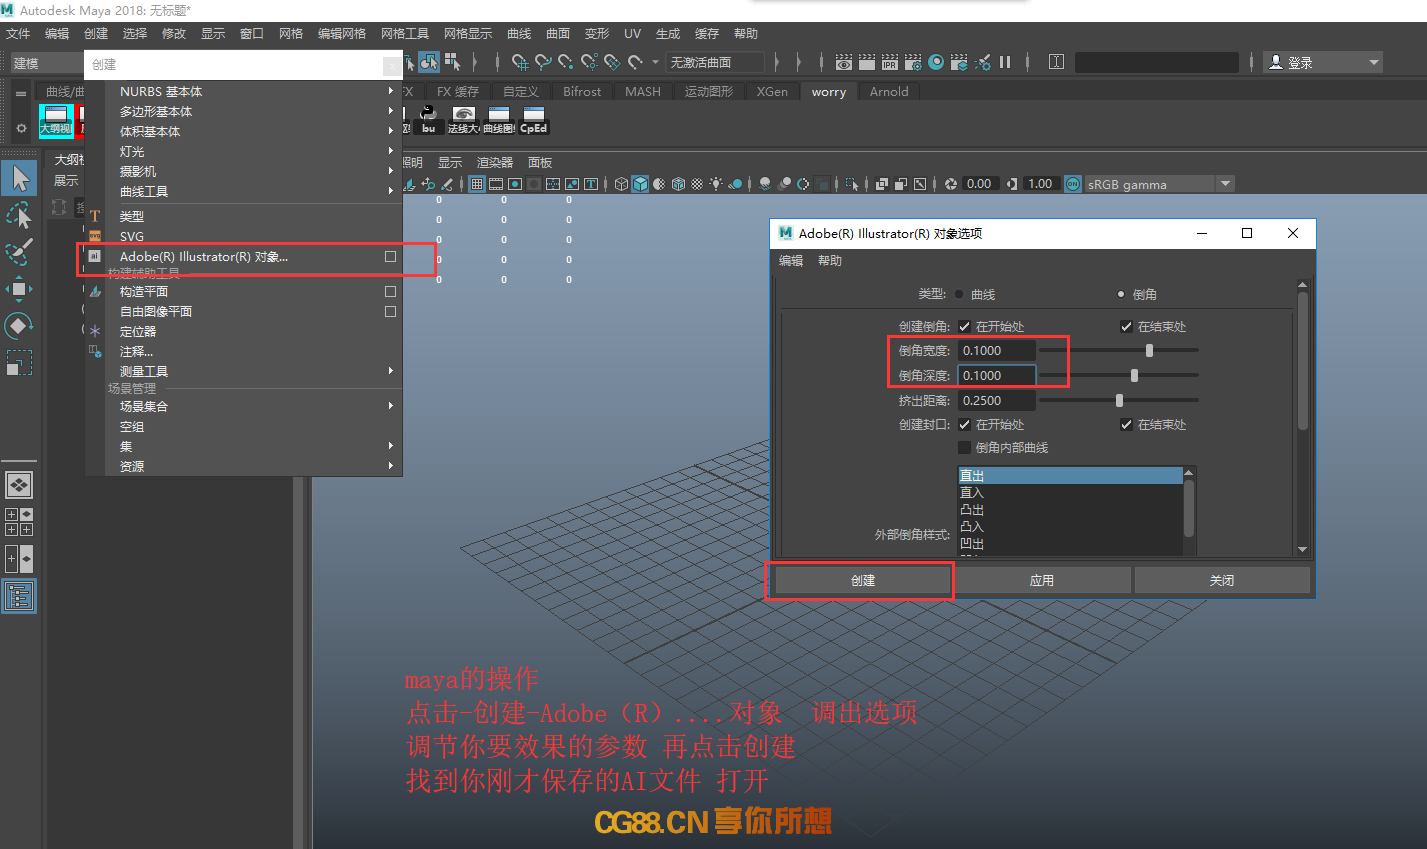This screenshot has width=1427, height=849.
Task: Click the 关闭 button
Action: click(x=1222, y=580)
